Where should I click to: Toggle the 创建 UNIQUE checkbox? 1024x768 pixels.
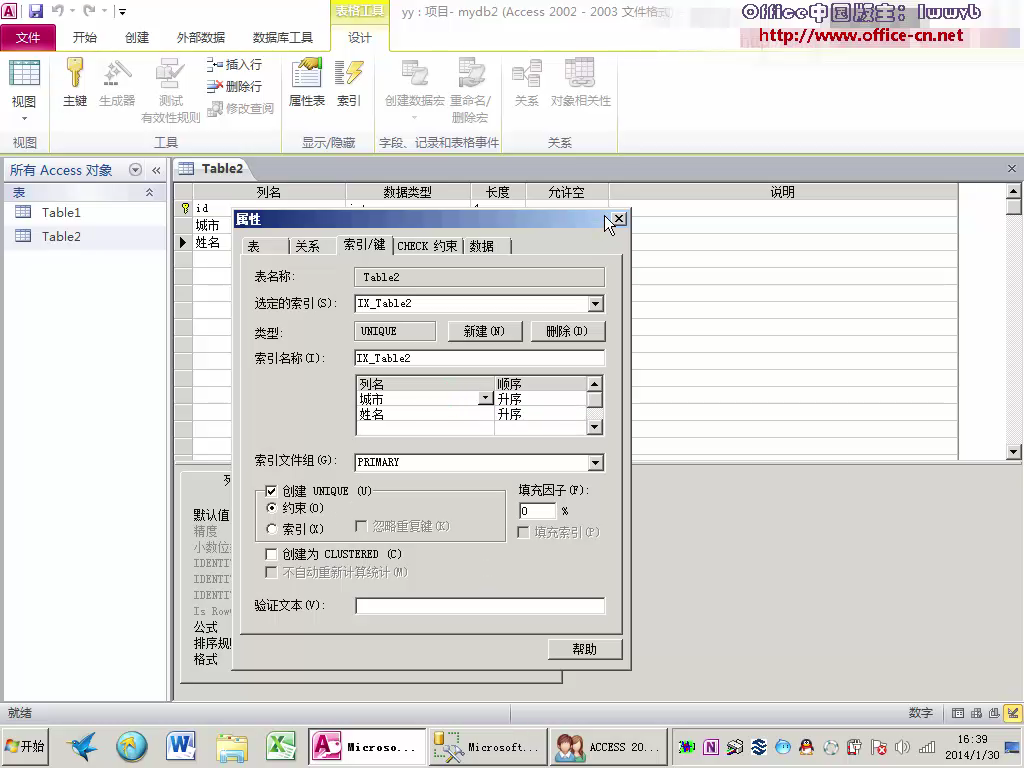tap(271, 491)
